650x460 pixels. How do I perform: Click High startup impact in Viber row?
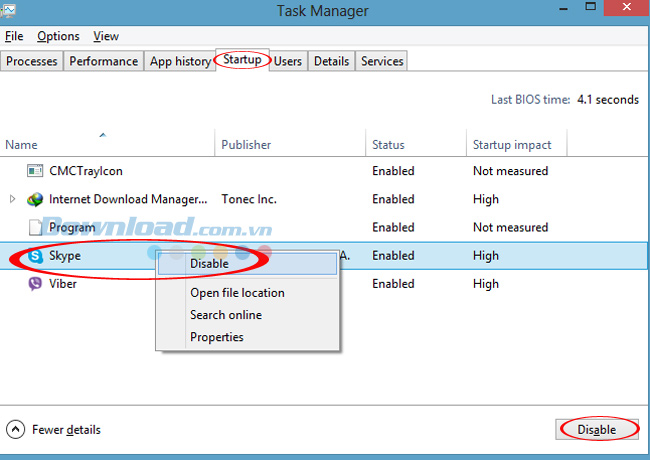click(485, 284)
